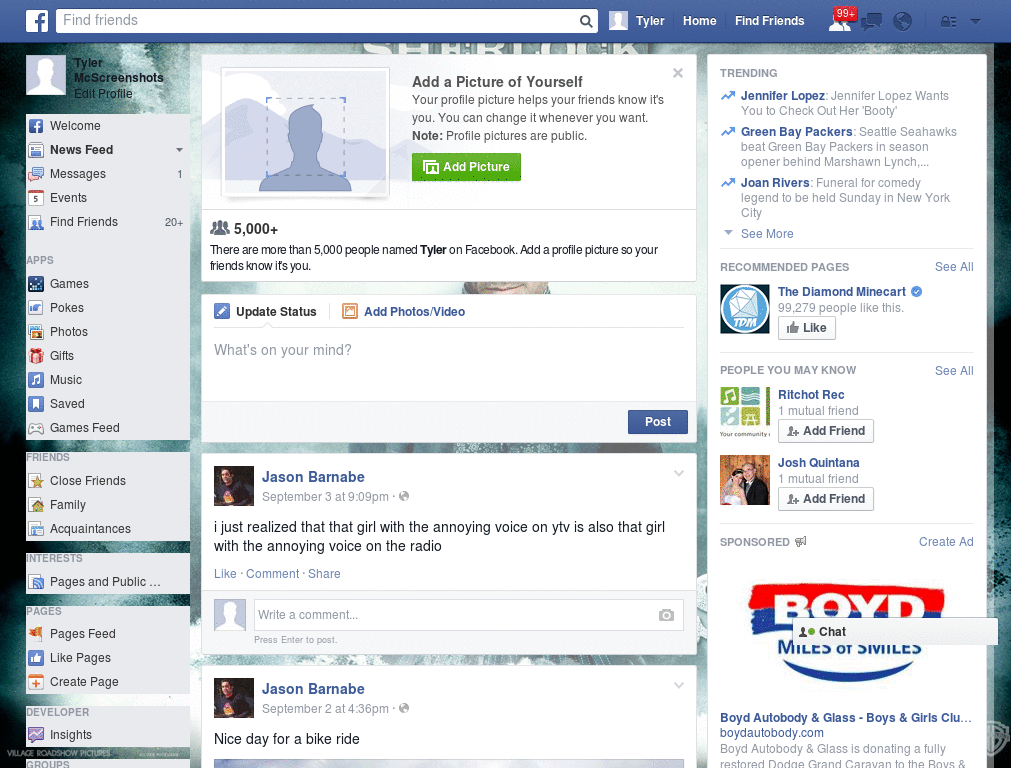
Task: Share the September 3 post
Action: 324,574
